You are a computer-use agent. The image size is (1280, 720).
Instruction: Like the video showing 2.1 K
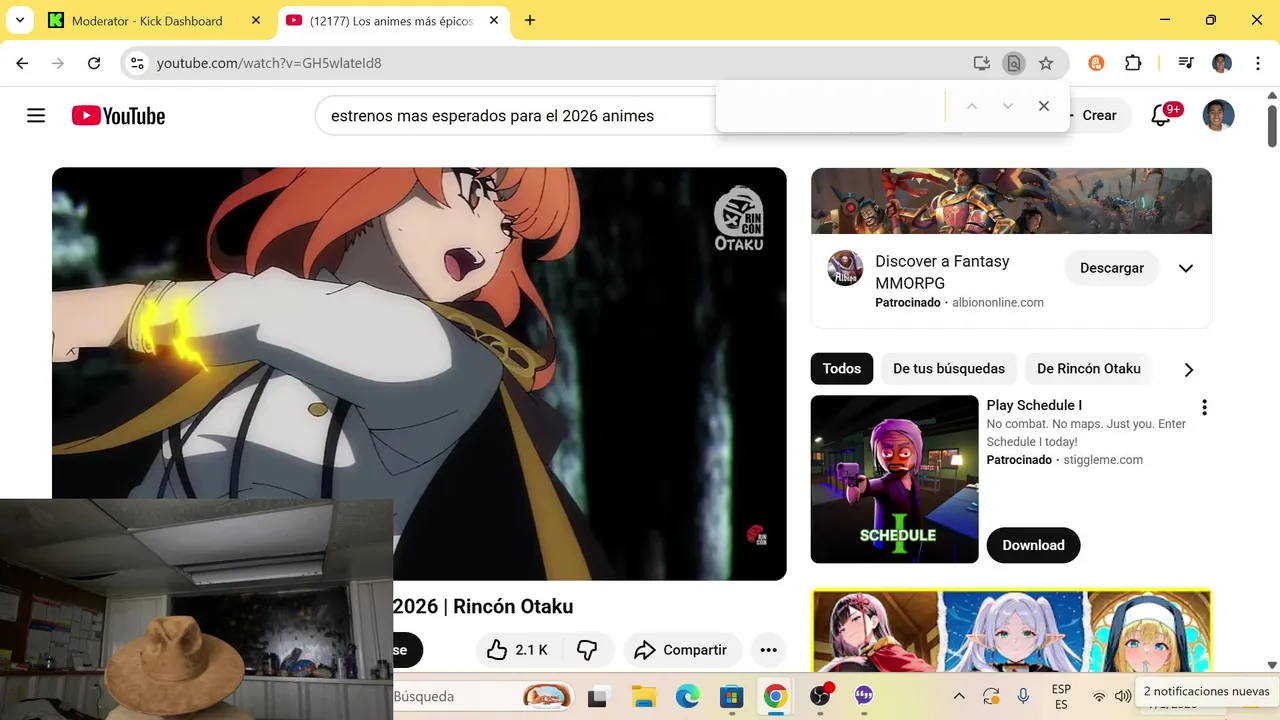pyautogui.click(x=518, y=650)
